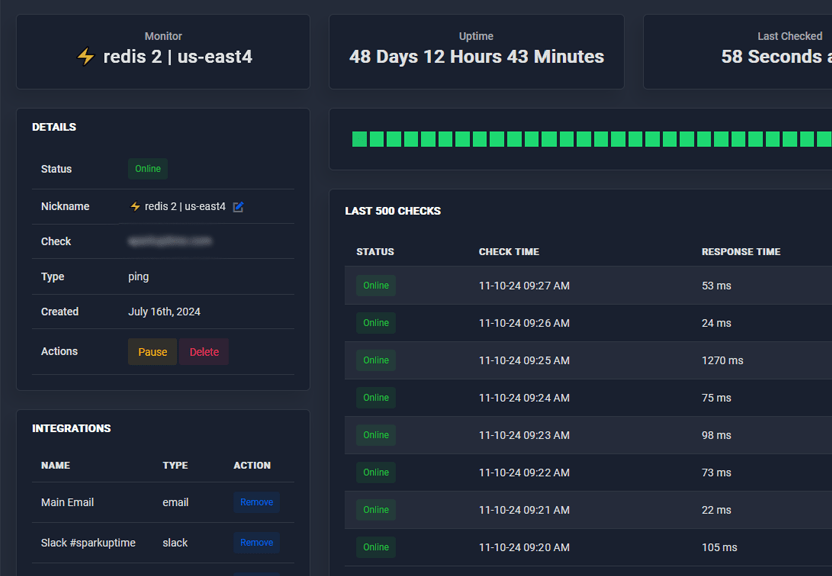Remove the Main Email integration
This screenshot has height=576, width=832.
[x=256, y=502]
